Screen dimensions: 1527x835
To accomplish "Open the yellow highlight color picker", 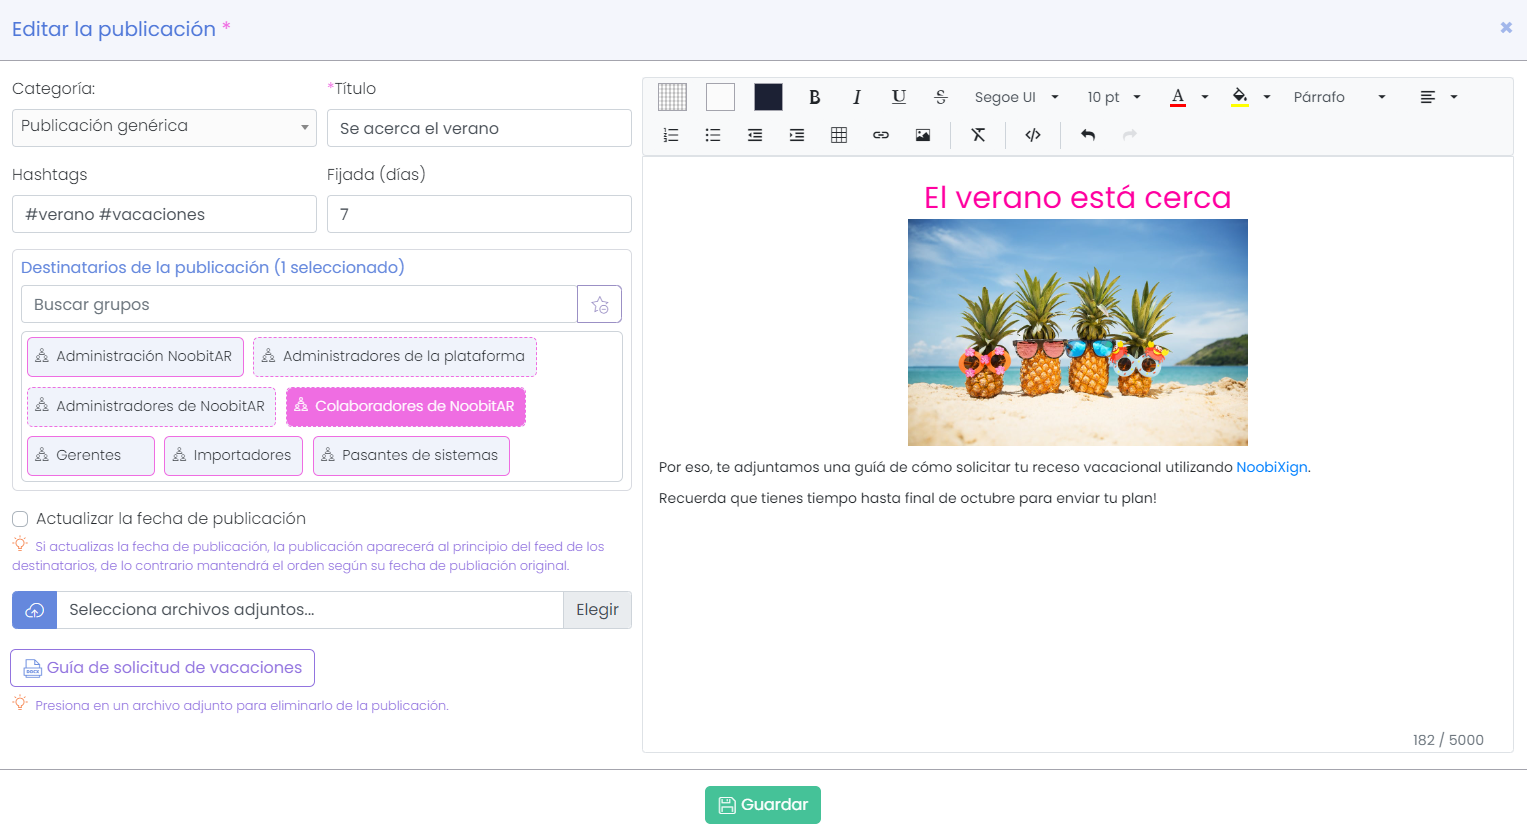I will tap(1252, 96).
